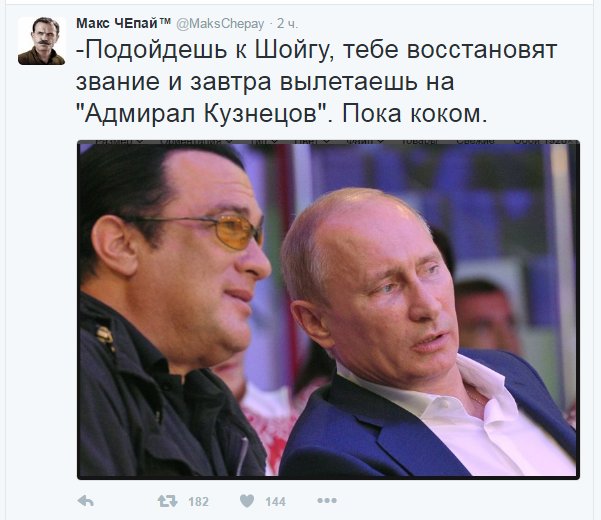Expand the cut-off 'Размер' dropdown atop photo
Screen dimensions: 601x520
120,142
